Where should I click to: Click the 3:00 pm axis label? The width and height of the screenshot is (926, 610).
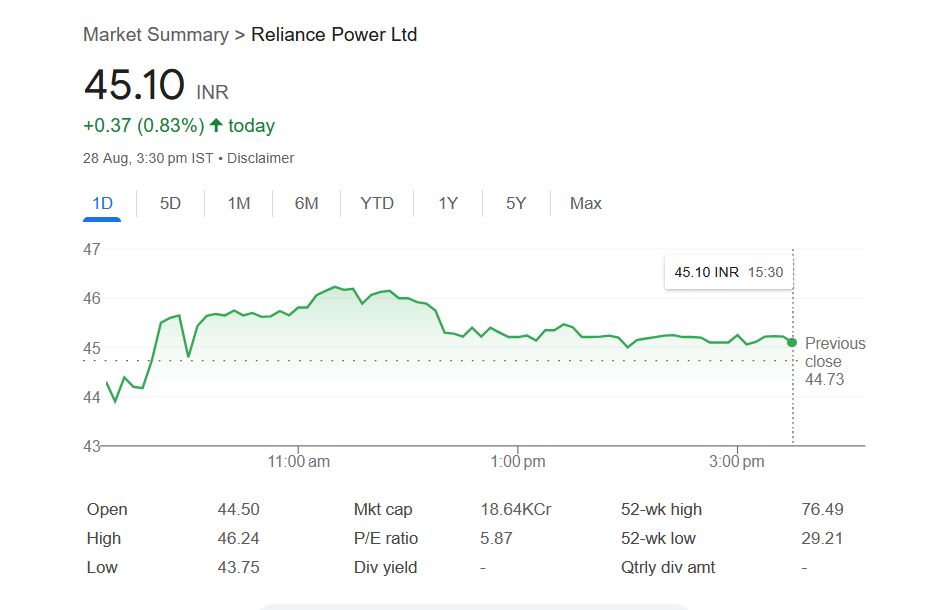coord(737,462)
